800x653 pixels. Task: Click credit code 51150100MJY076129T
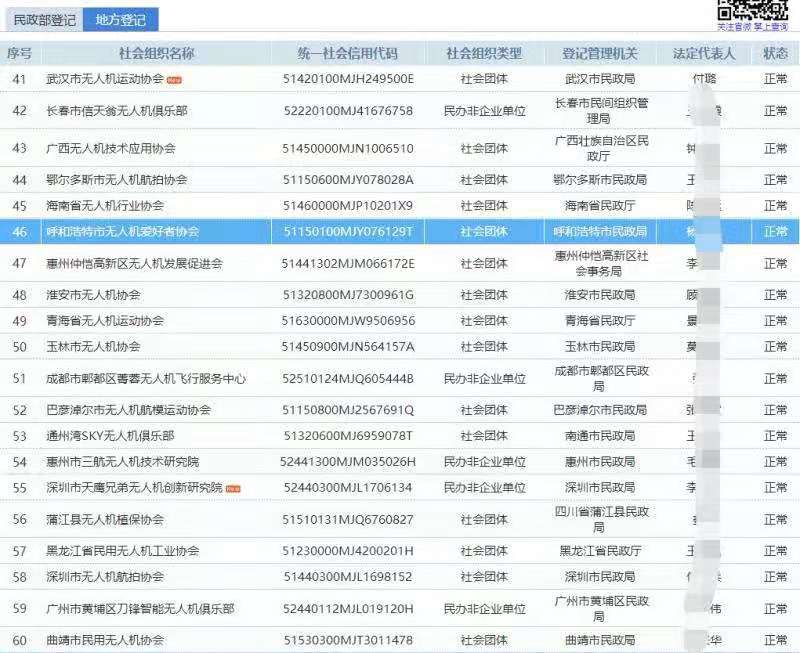(348, 231)
